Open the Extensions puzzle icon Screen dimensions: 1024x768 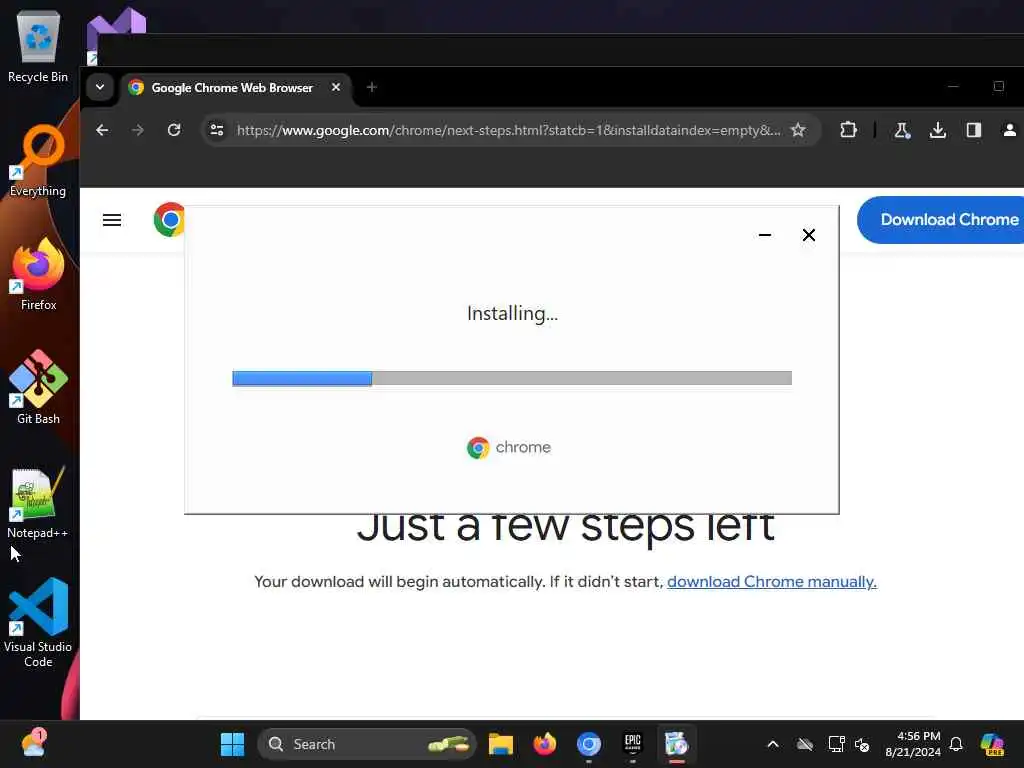coord(848,130)
